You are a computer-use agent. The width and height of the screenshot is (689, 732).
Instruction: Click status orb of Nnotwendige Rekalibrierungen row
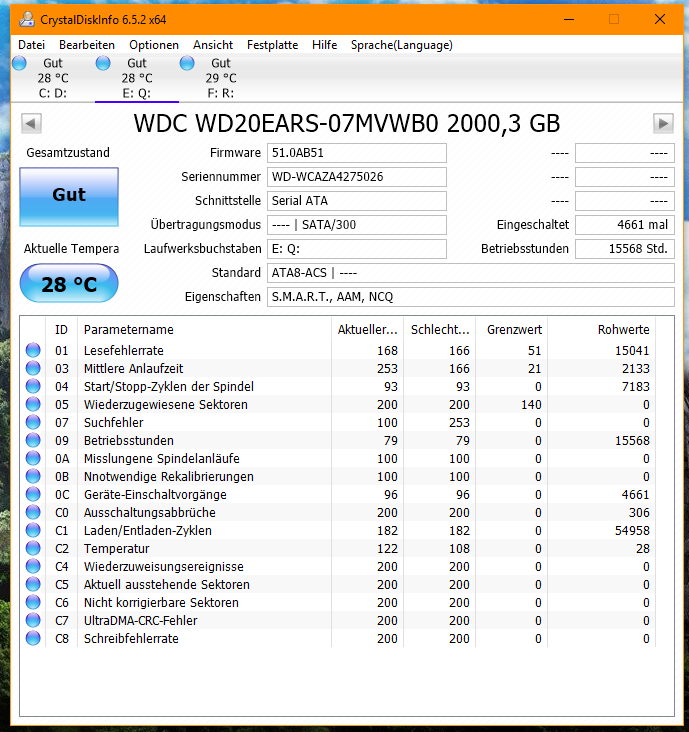pyautogui.click(x=33, y=476)
